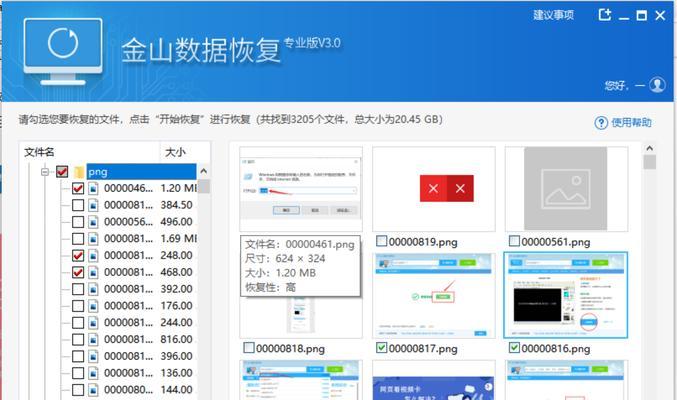Screen dimensions: 677x400
Task: Check the 392.00 file checkbox
Action: tap(78, 289)
